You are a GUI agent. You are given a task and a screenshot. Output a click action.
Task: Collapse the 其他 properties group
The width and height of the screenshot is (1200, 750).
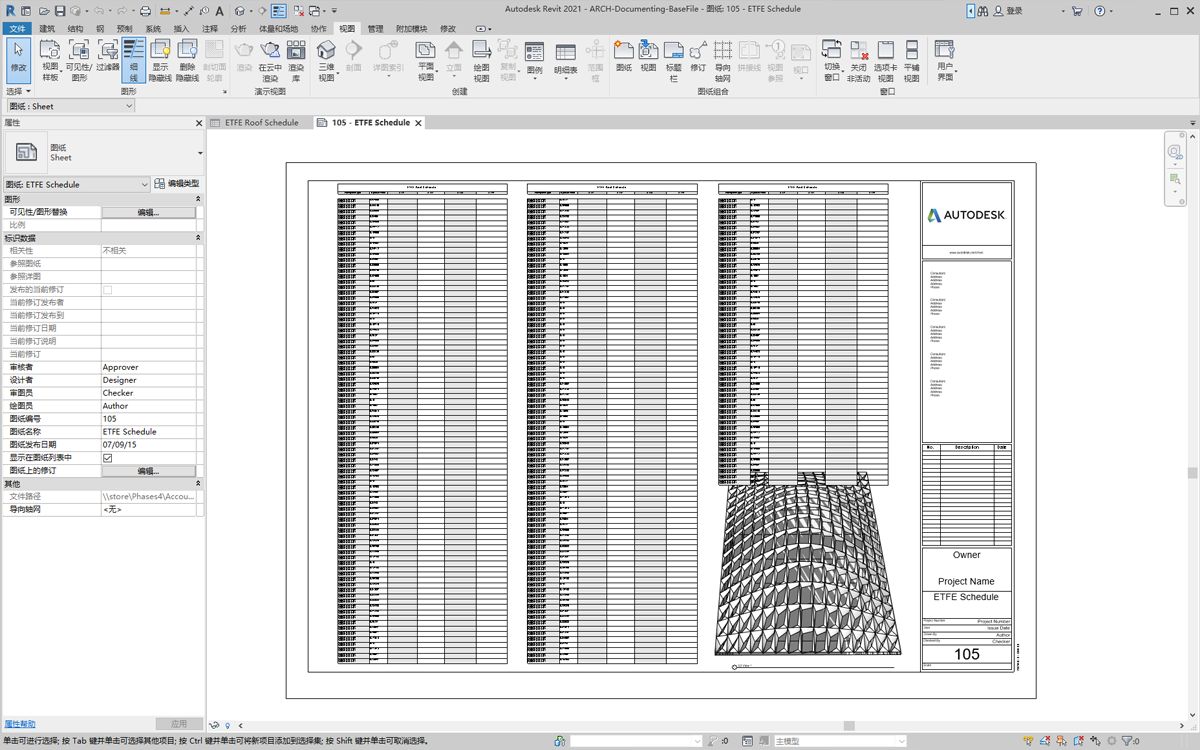click(x=197, y=484)
